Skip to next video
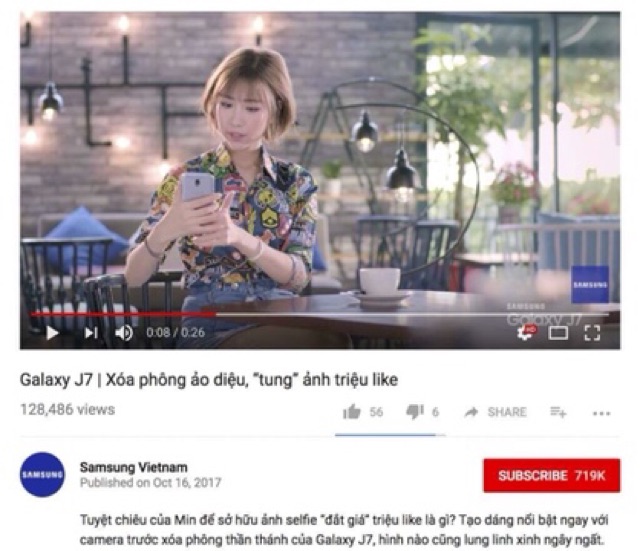 (x=91, y=333)
